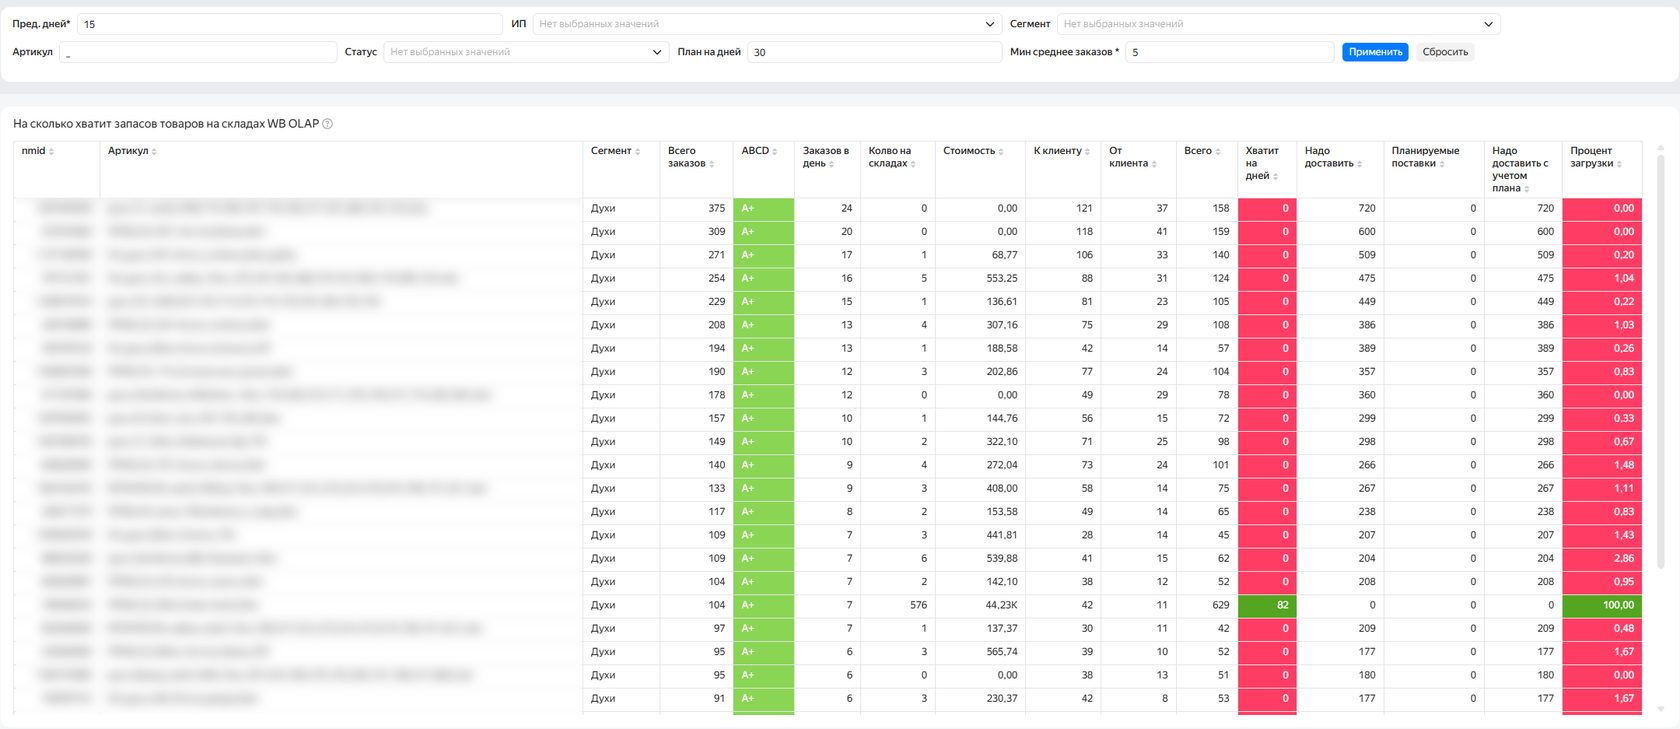Click into the Артикул filter field
Image resolution: width=1680 pixels, height=729 pixels.
198,52
